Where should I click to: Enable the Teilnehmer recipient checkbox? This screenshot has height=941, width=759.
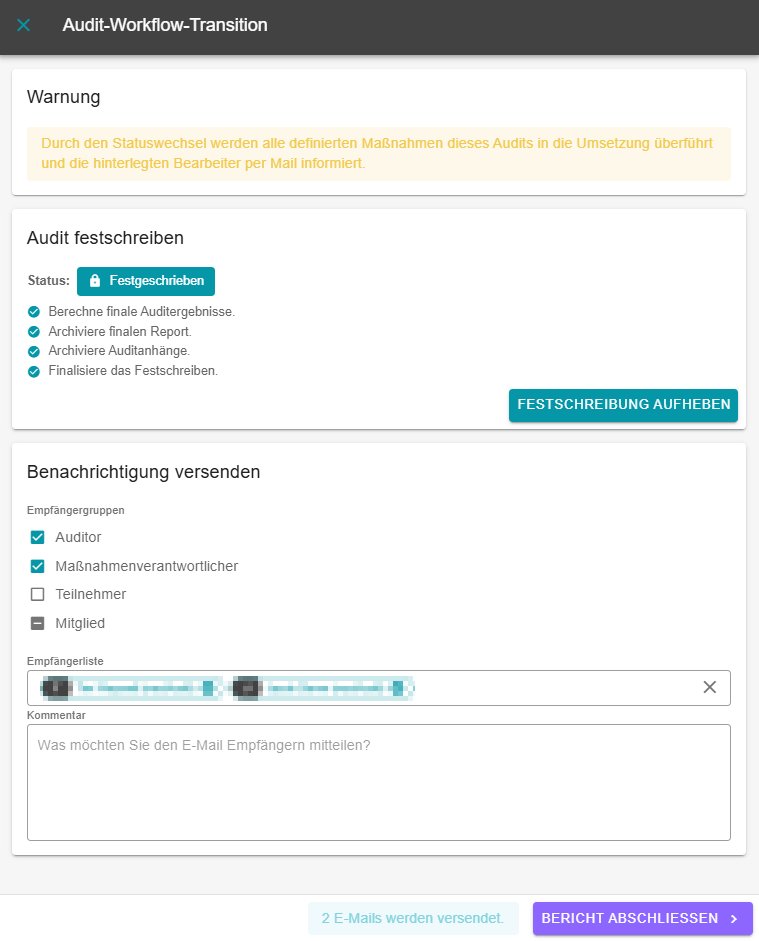coord(38,594)
